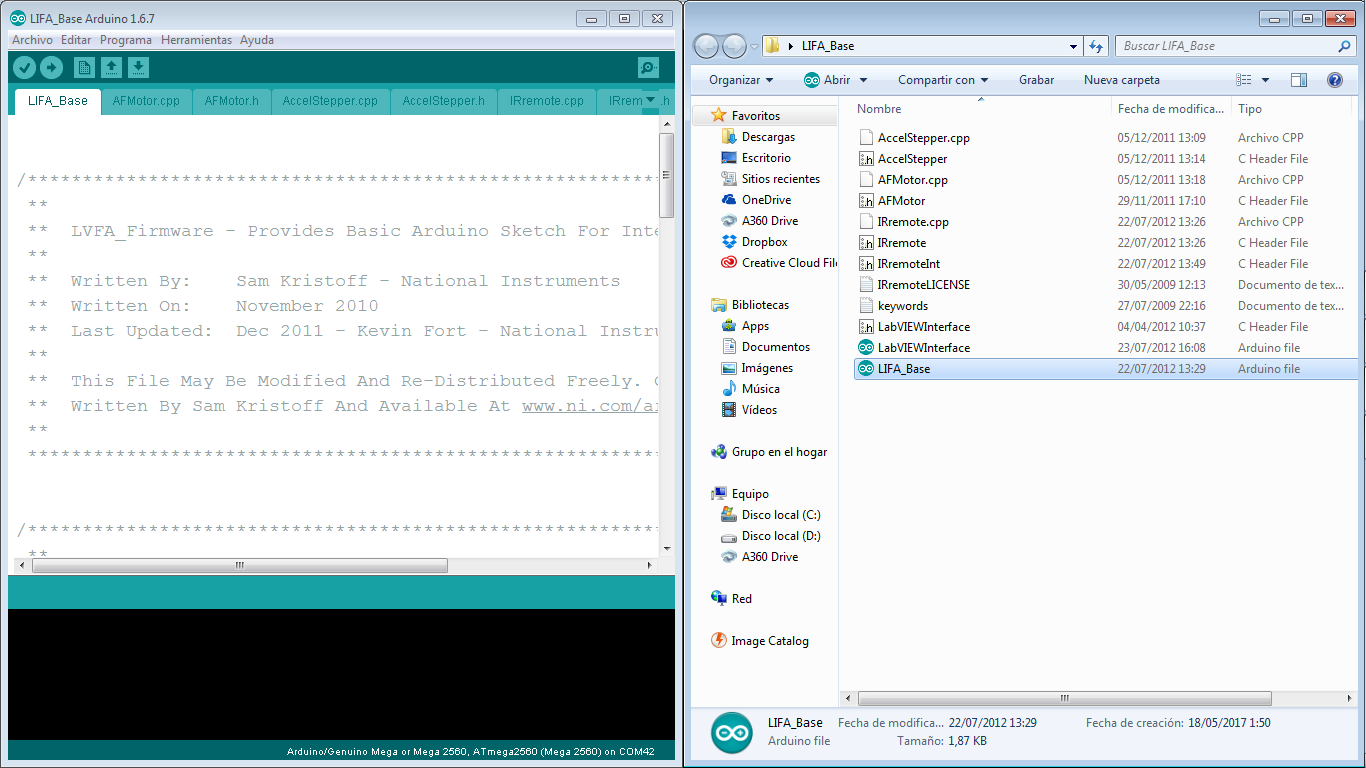Click the Nueva carpeta button

(1122, 80)
